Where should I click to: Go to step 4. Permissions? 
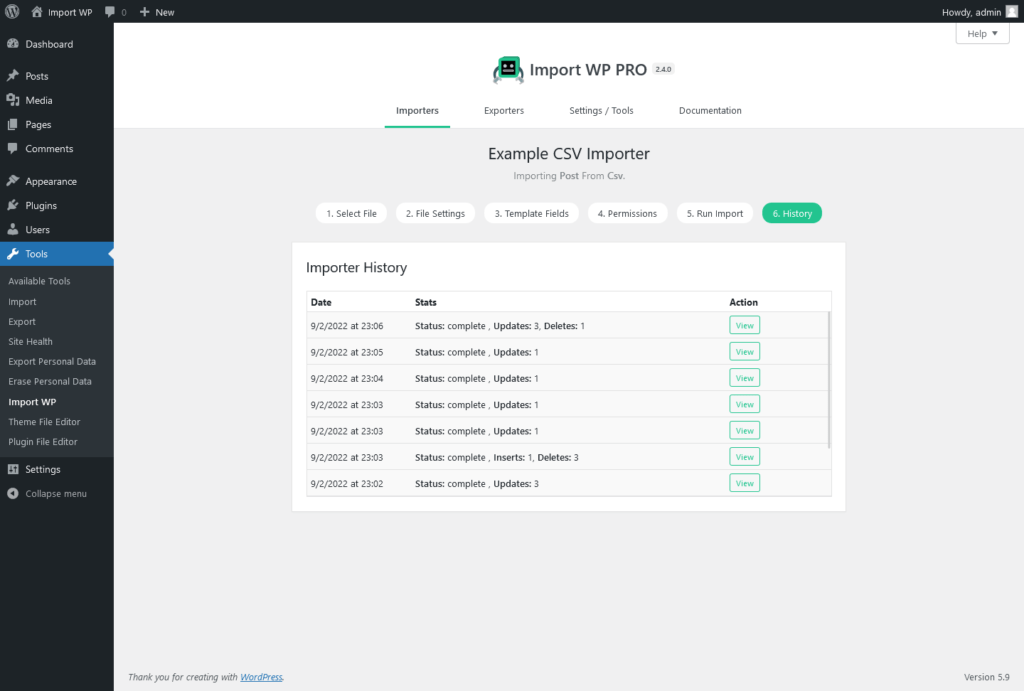[628, 214]
